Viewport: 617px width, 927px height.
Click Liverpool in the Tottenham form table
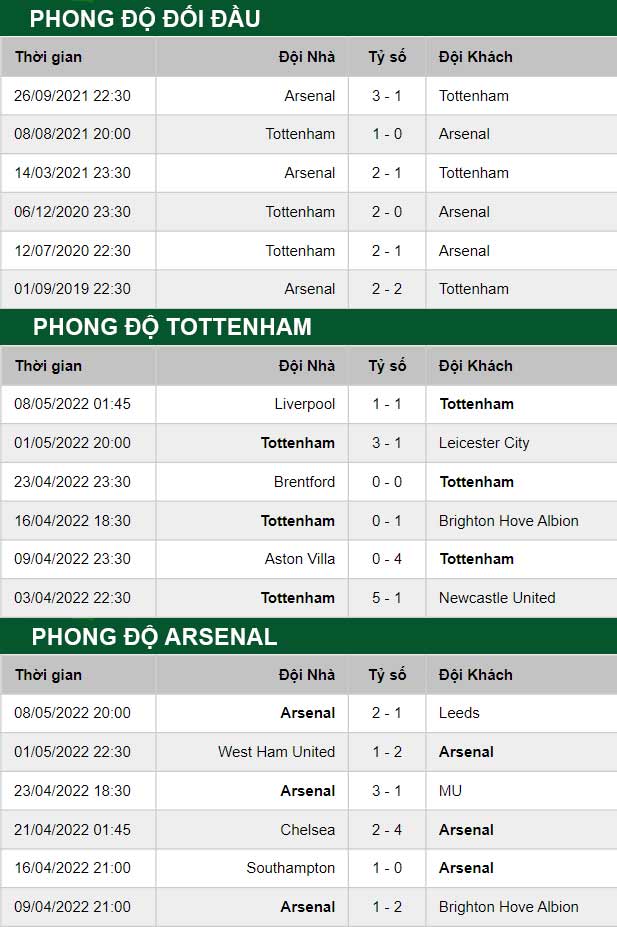pos(304,404)
